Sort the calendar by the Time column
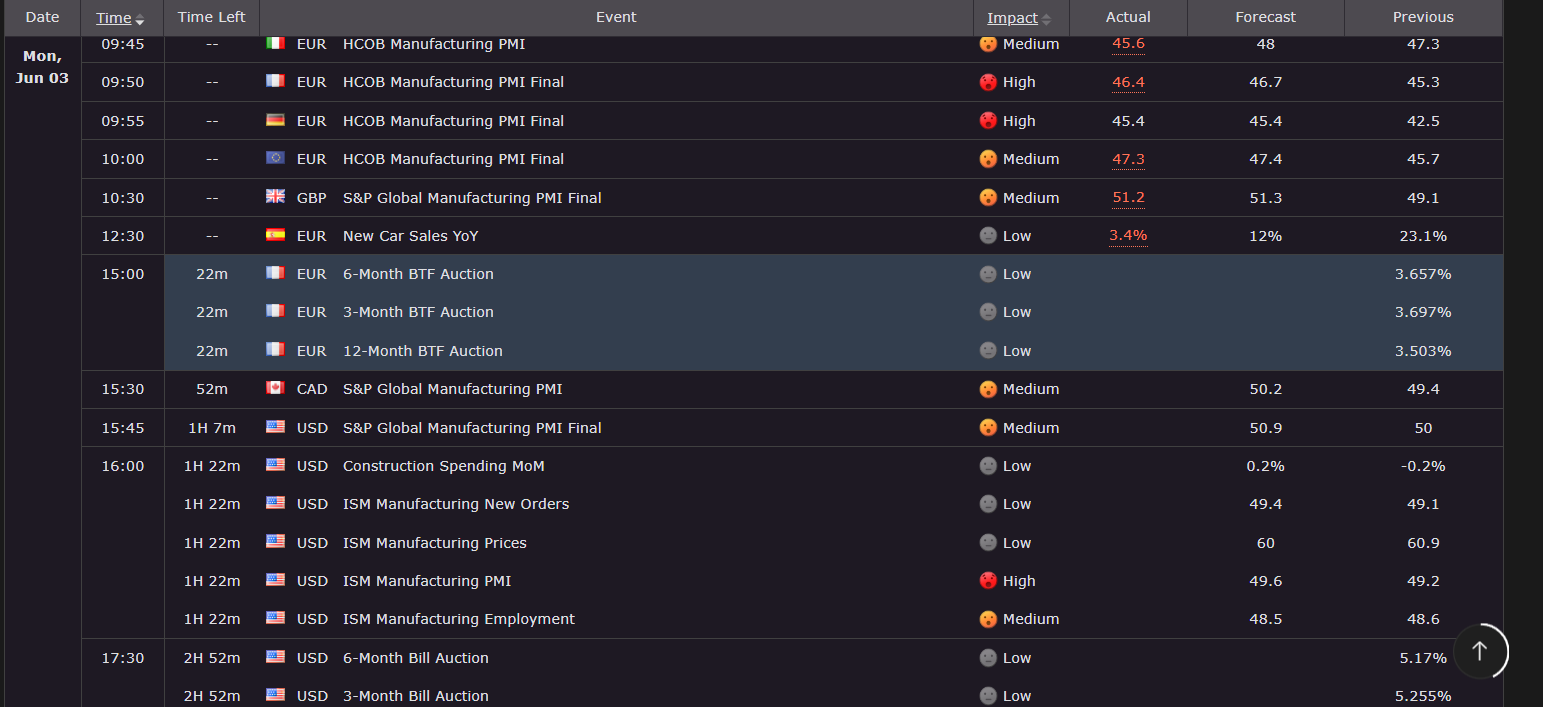 tap(120, 18)
